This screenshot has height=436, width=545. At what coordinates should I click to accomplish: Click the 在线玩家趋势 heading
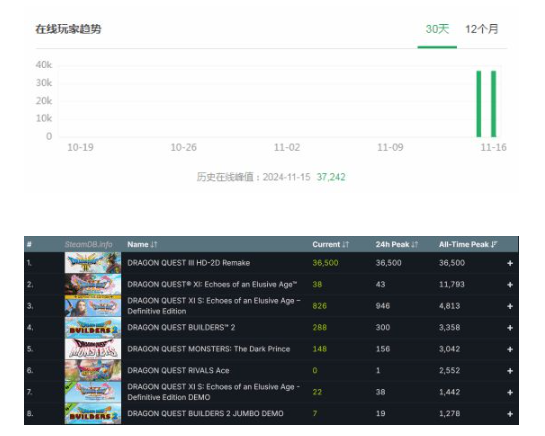[68, 29]
